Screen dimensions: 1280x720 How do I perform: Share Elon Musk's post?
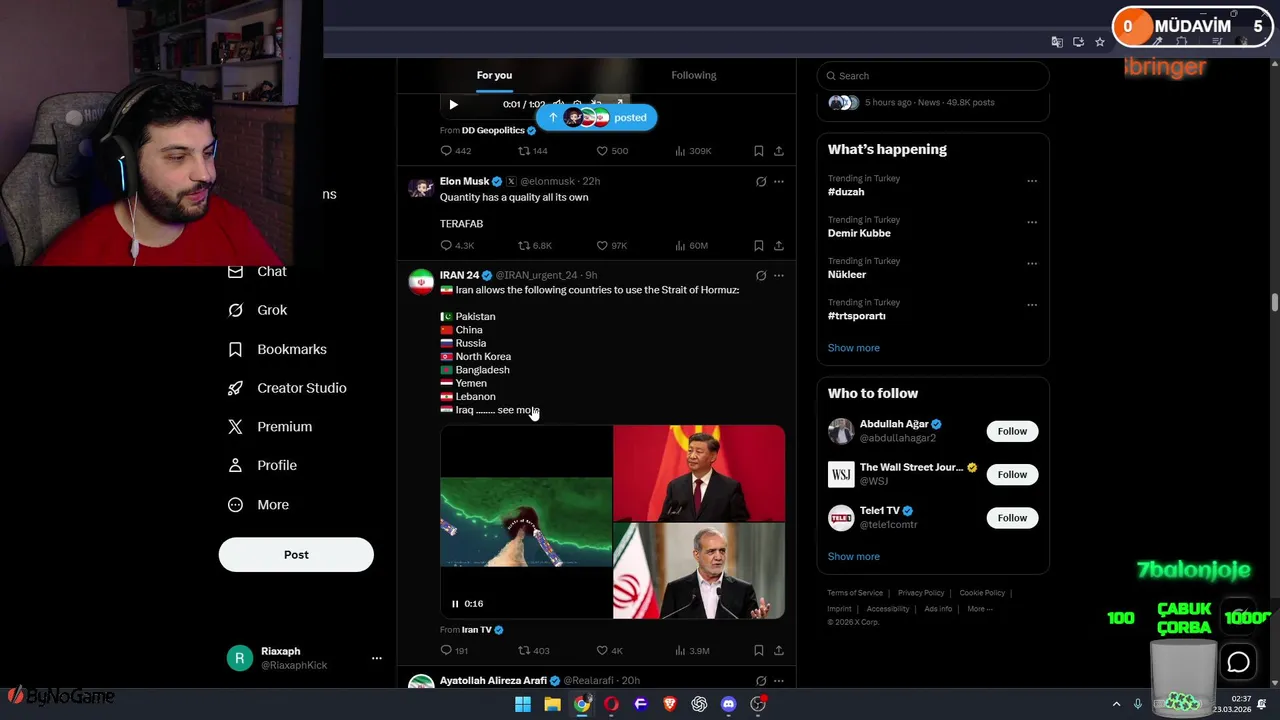779,246
